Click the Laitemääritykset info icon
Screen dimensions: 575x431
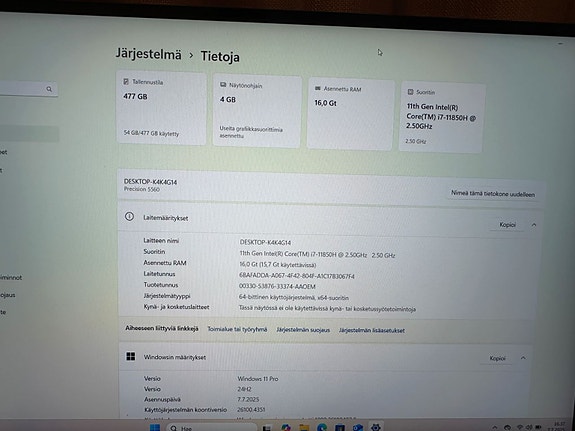(x=129, y=216)
